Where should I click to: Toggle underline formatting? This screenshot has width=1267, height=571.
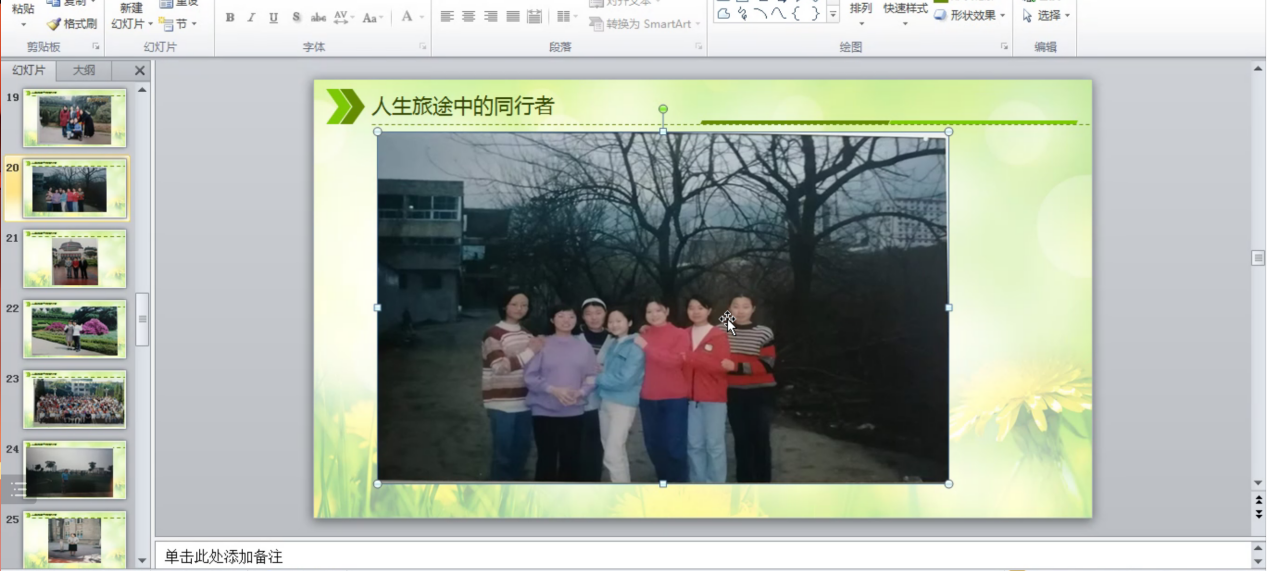click(x=273, y=17)
